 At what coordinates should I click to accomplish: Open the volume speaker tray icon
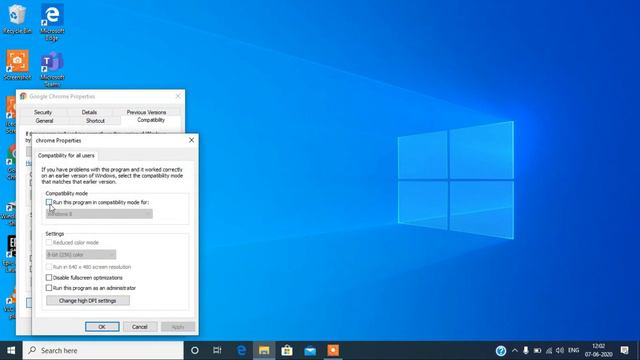(x=560, y=351)
